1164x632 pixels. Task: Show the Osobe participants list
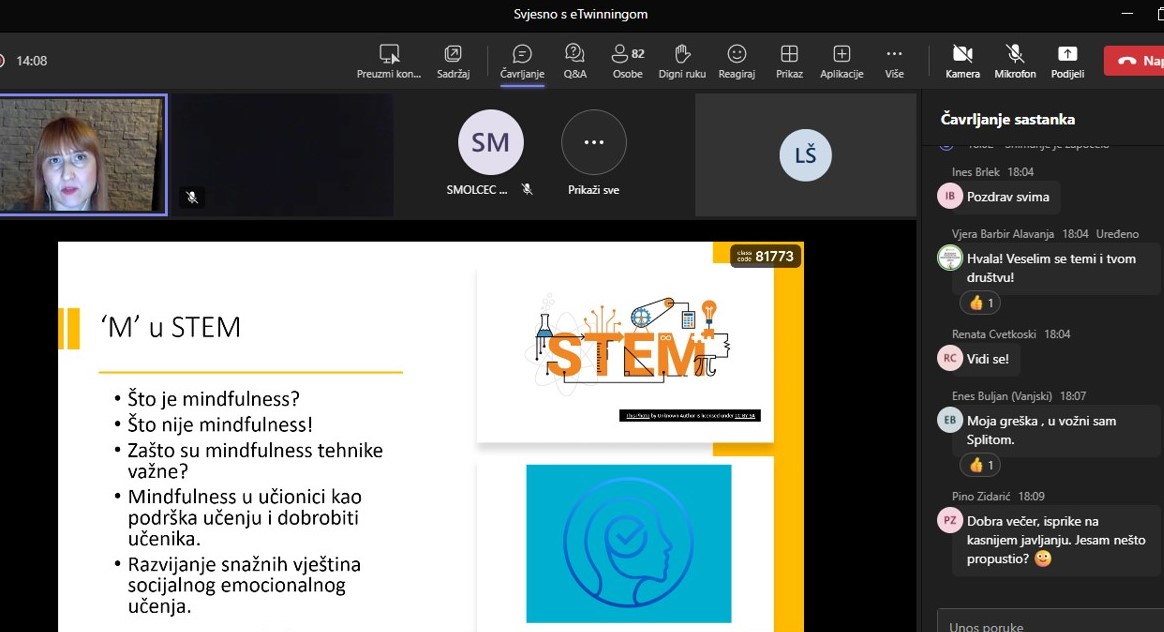click(x=627, y=60)
